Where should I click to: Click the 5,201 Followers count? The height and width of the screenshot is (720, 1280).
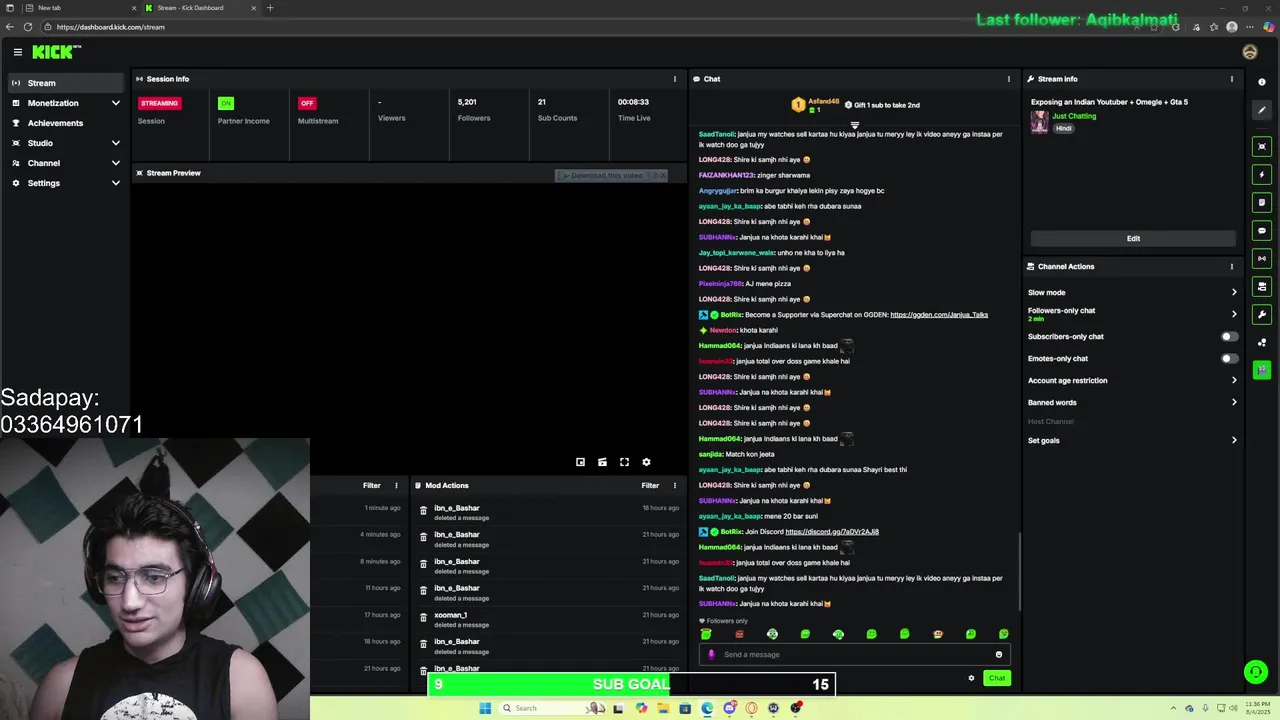click(467, 102)
